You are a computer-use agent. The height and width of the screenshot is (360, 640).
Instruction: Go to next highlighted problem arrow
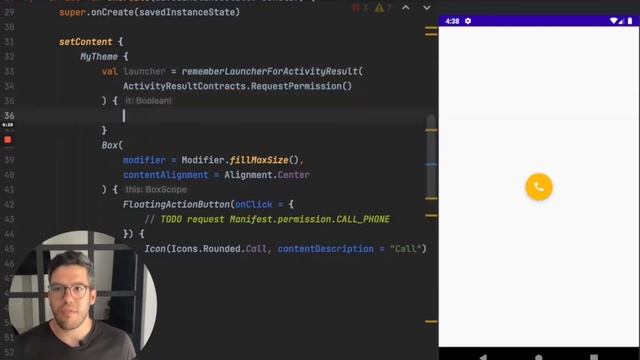pyautogui.click(x=427, y=7)
